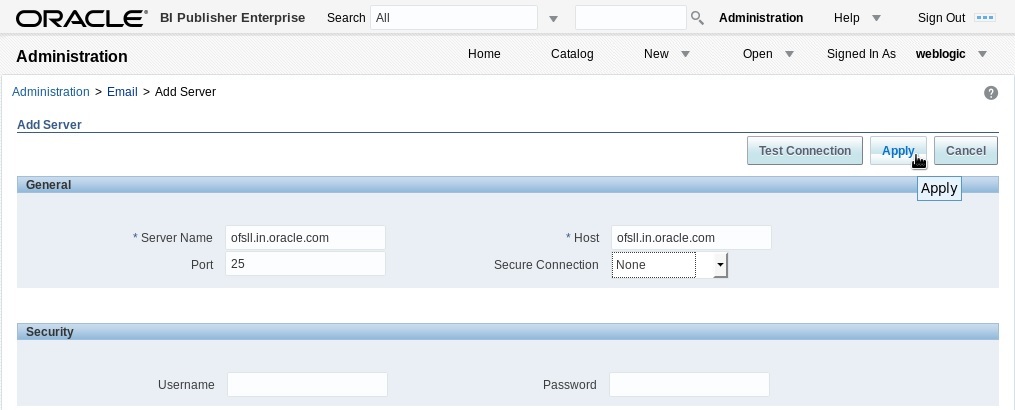Click Sign Out
1015x410 pixels.
[941, 18]
